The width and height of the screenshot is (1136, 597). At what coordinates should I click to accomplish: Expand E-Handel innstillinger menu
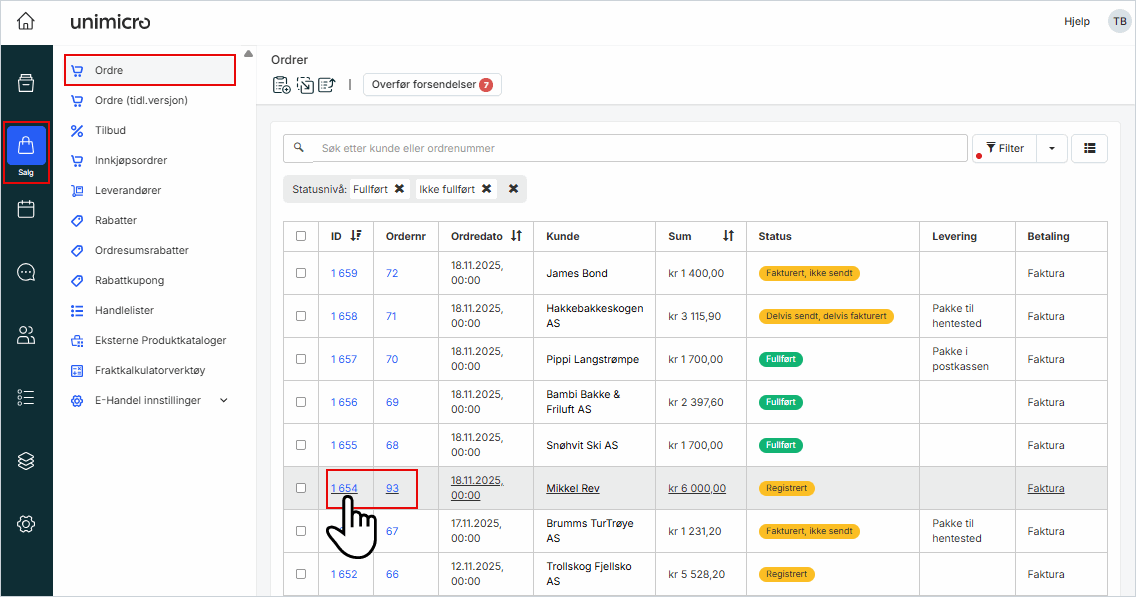223,401
